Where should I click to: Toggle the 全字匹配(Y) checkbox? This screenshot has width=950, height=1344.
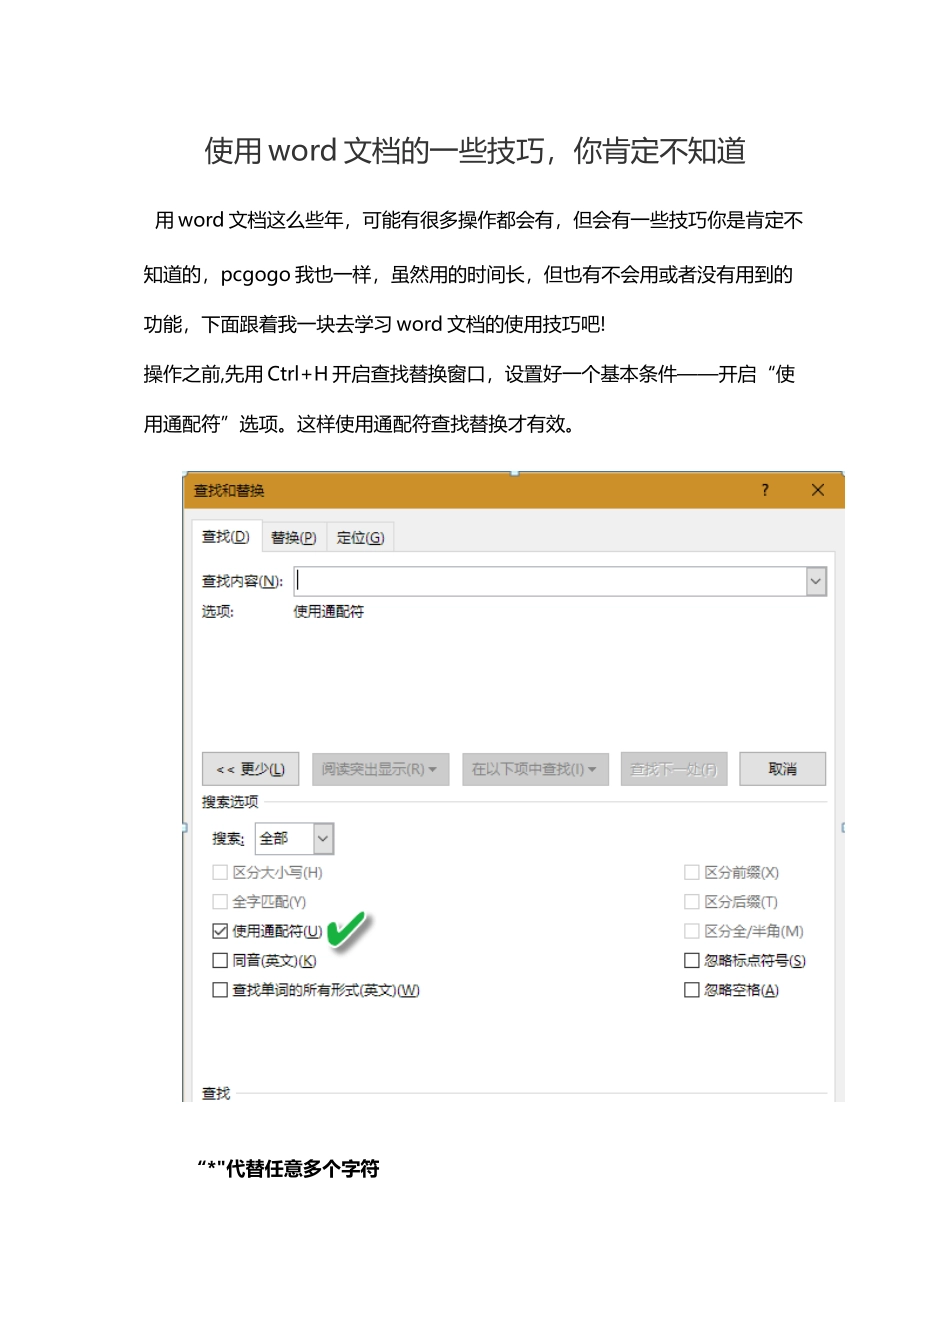(220, 902)
